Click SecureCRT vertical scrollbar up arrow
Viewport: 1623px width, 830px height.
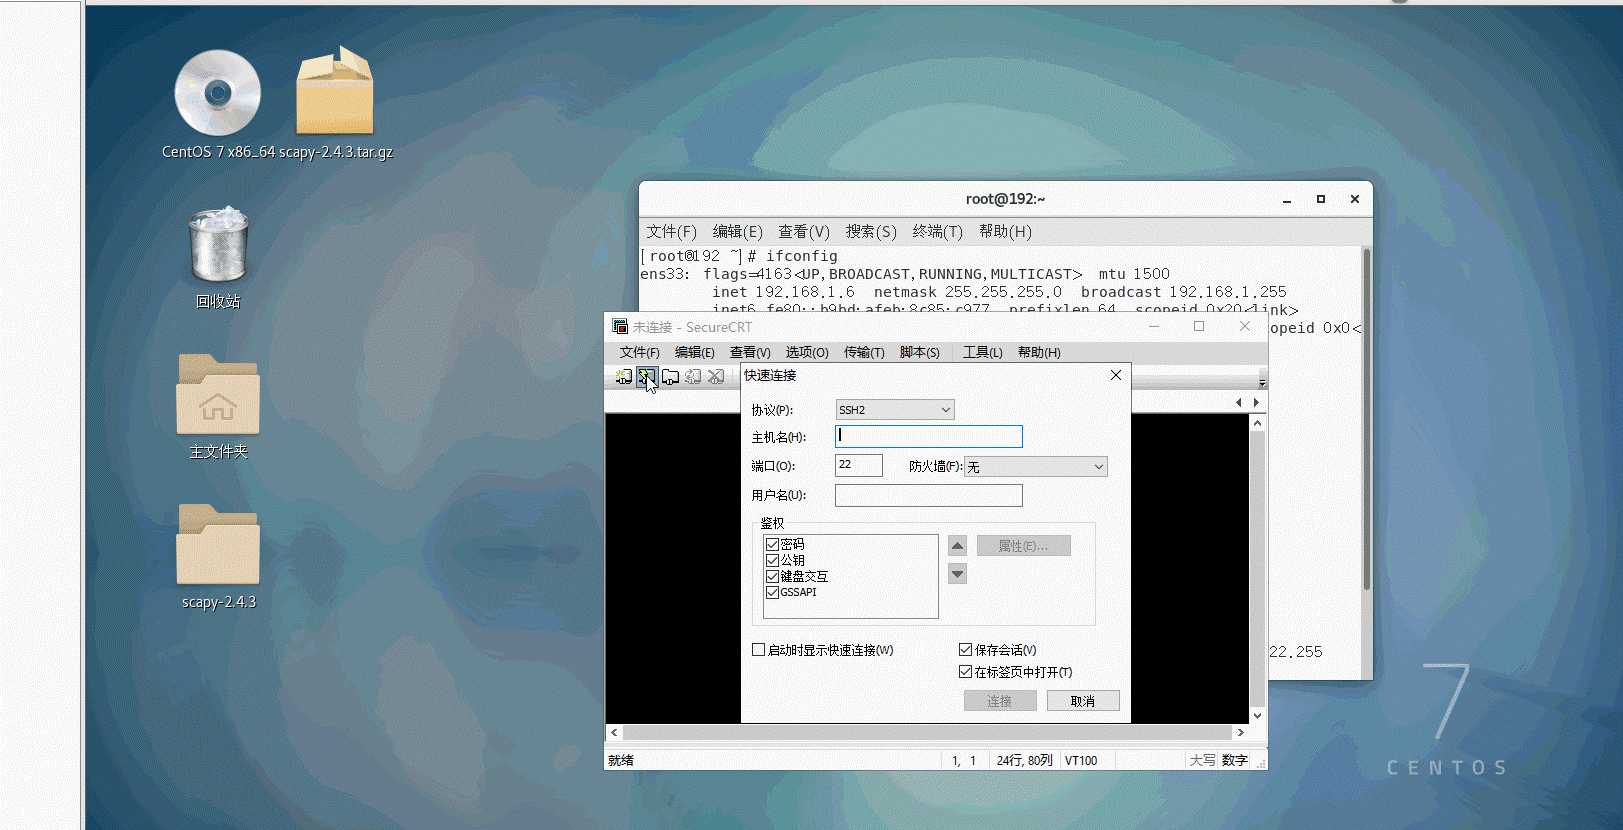(x=1258, y=423)
